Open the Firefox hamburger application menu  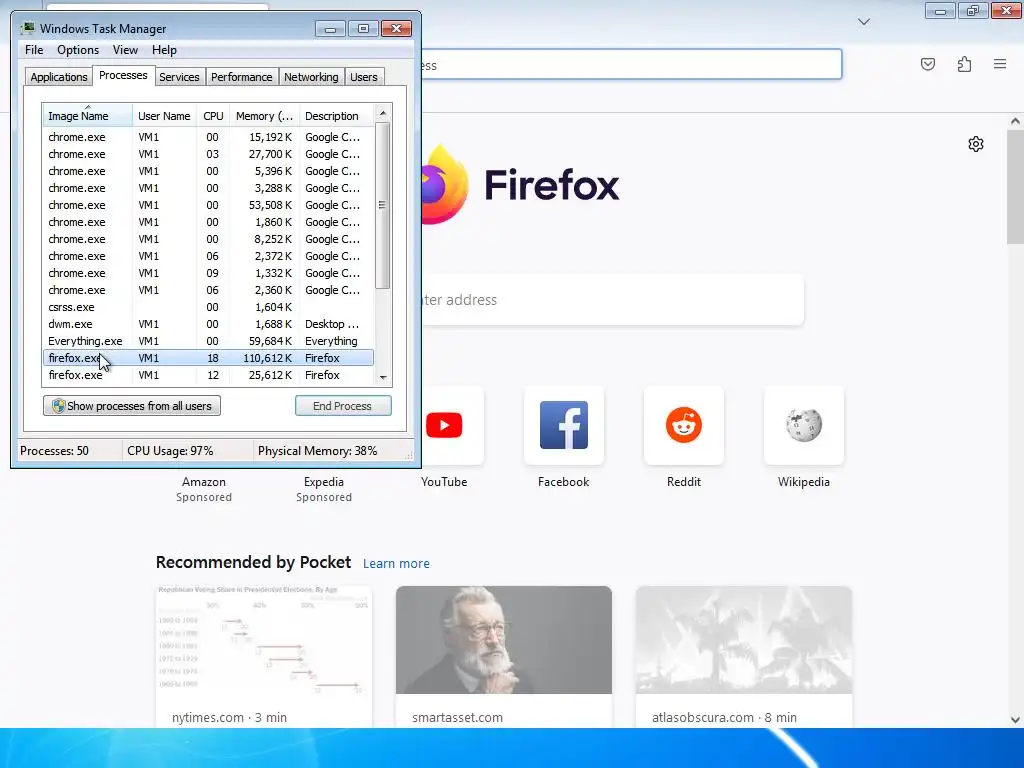(x=1000, y=64)
